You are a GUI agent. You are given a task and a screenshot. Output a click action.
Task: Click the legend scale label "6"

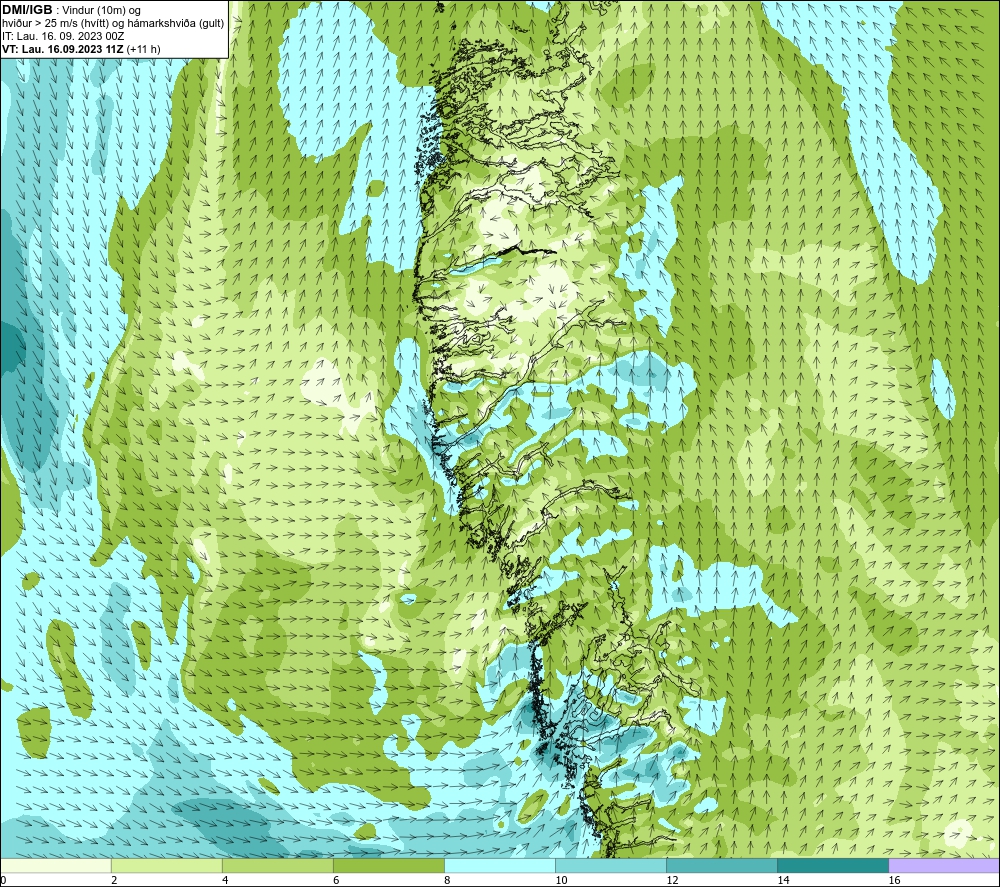tap(336, 881)
